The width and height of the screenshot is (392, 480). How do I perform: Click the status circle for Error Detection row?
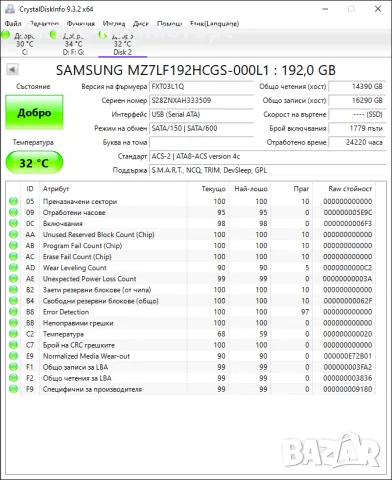13,312
